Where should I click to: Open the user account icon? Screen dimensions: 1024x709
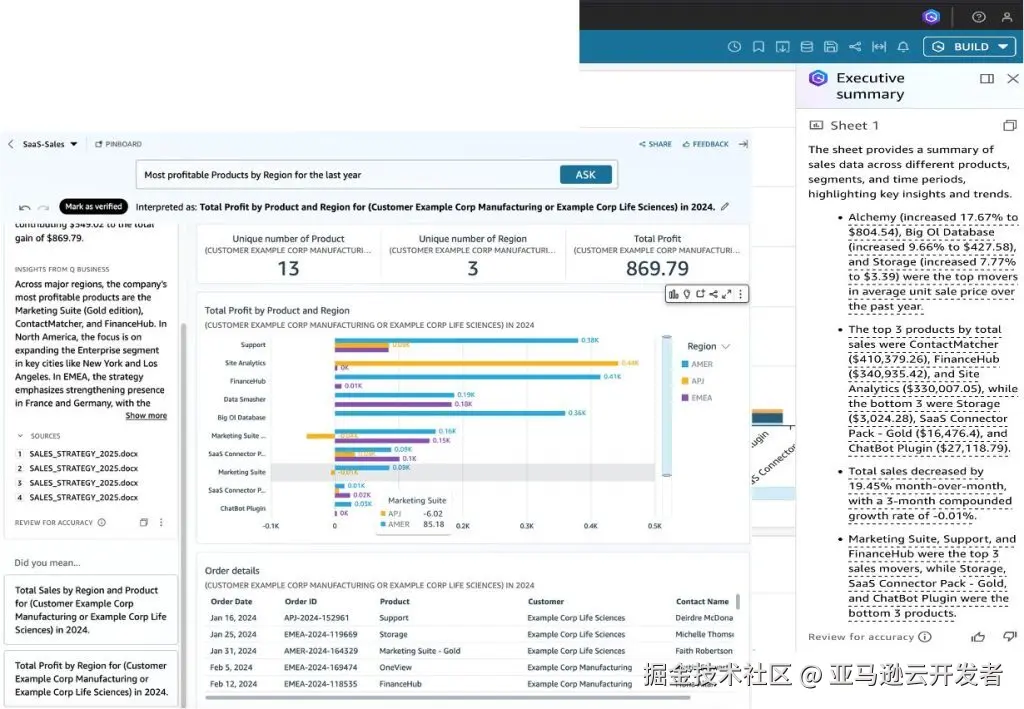[x=1007, y=17]
